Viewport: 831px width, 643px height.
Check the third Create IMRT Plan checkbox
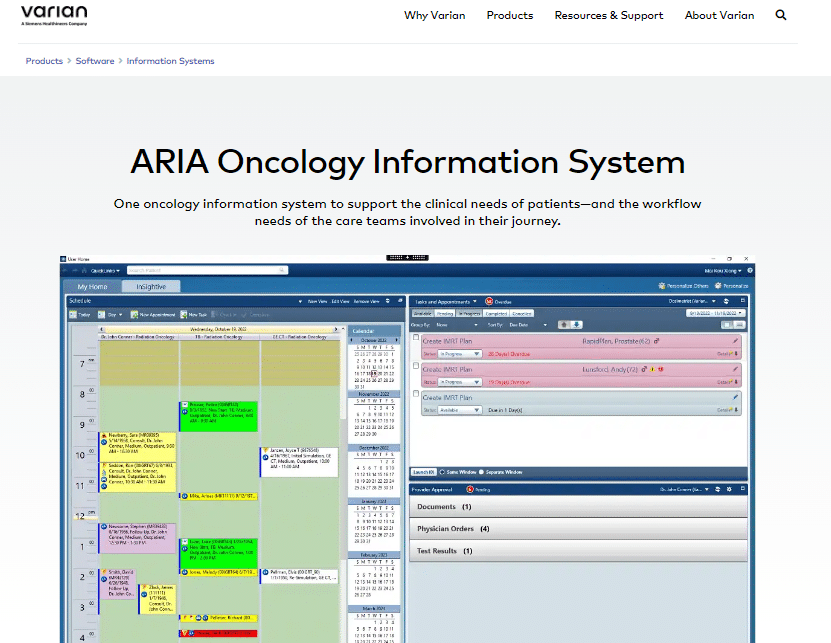click(x=416, y=394)
